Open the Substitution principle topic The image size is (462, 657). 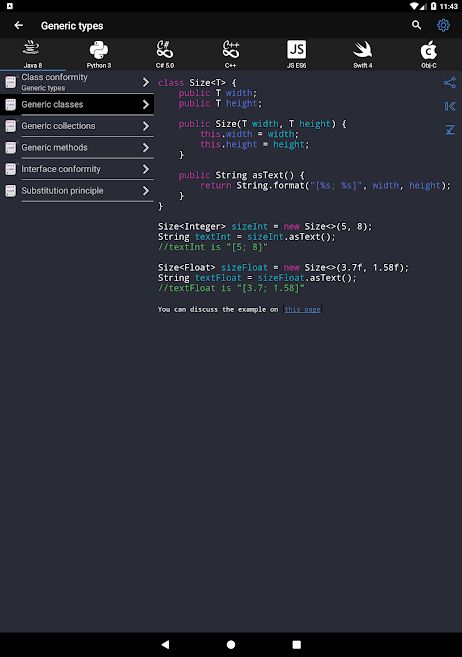click(x=77, y=191)
